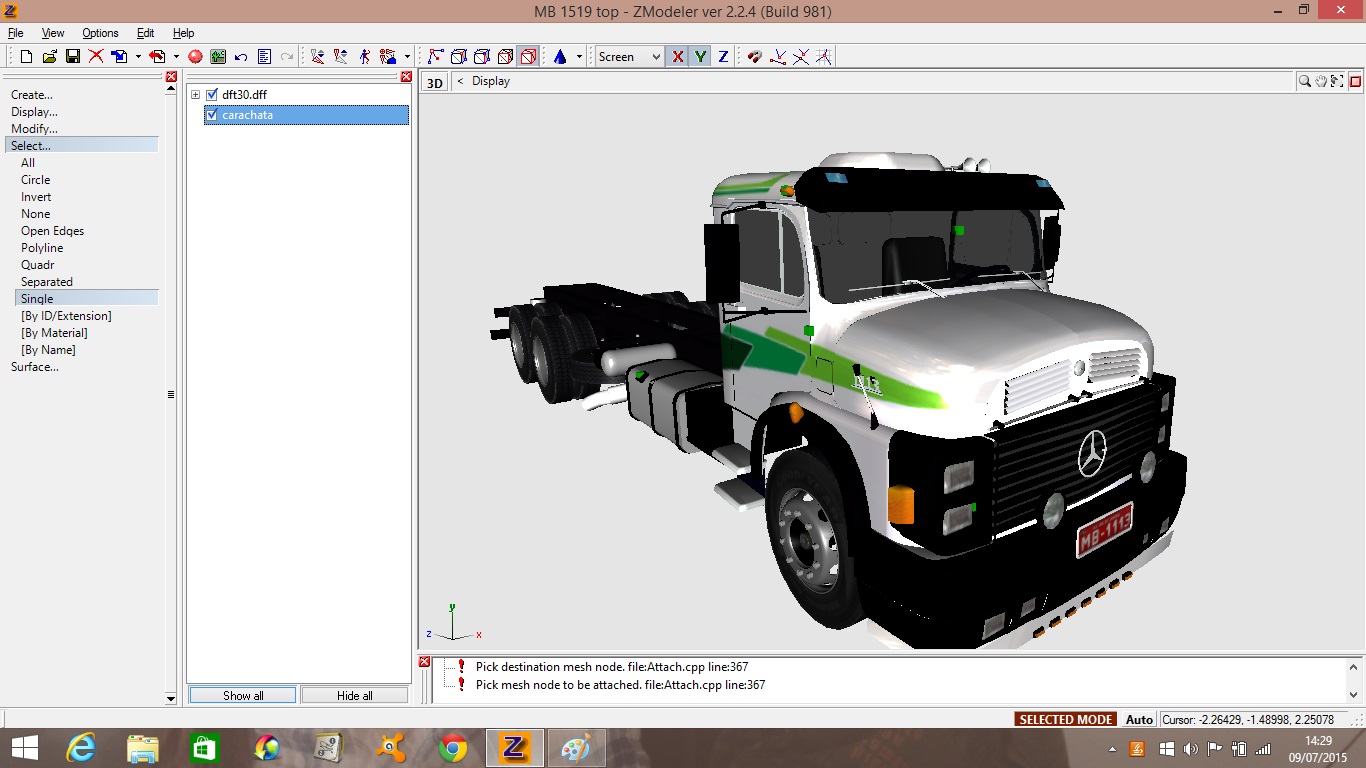The width and height of the screenshot is (1366, 768).
Task: Select the active Objects level cube icon
Action: [x=528, y=57]
